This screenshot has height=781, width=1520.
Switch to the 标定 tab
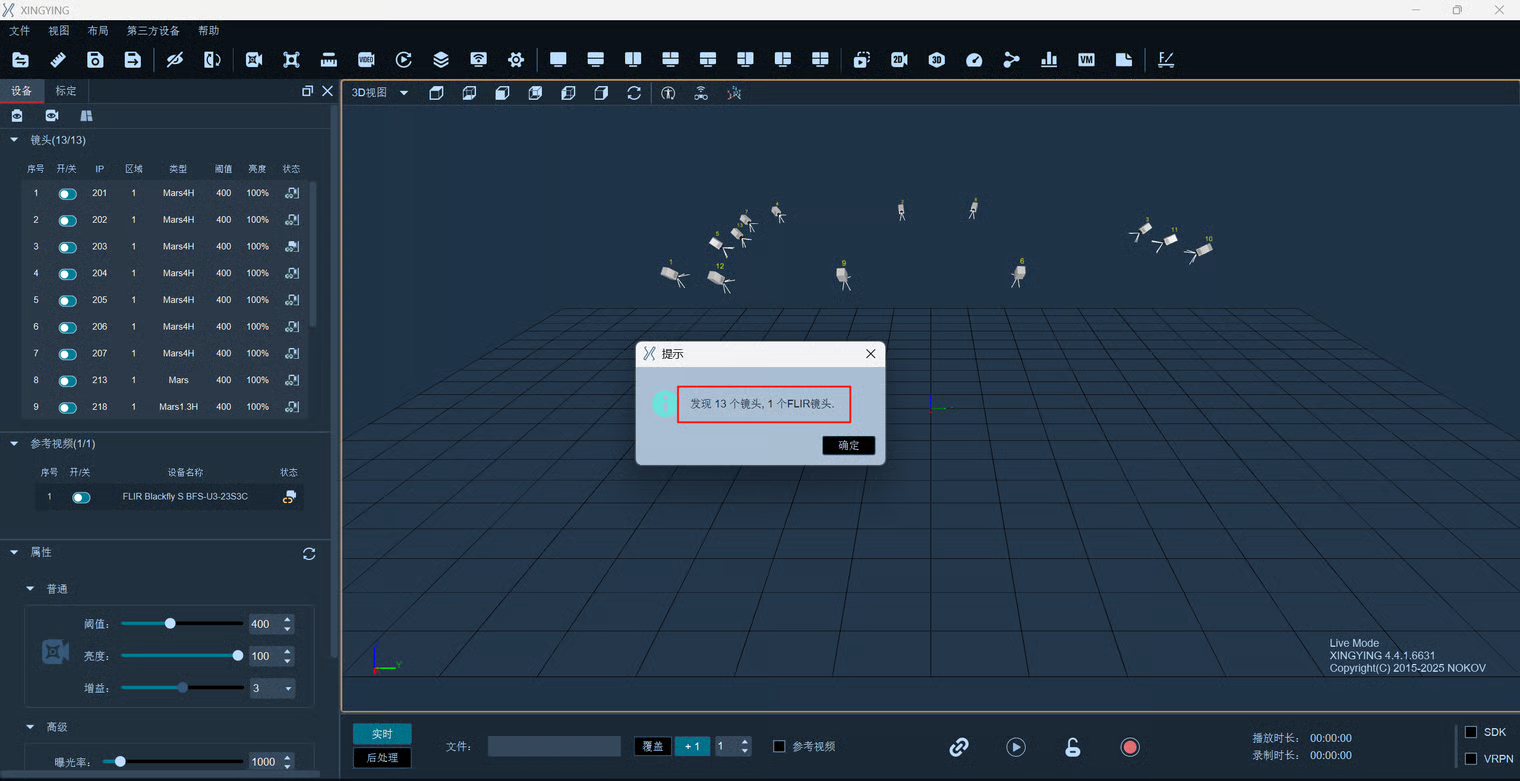pyautogui.click(x=66, y=91)
